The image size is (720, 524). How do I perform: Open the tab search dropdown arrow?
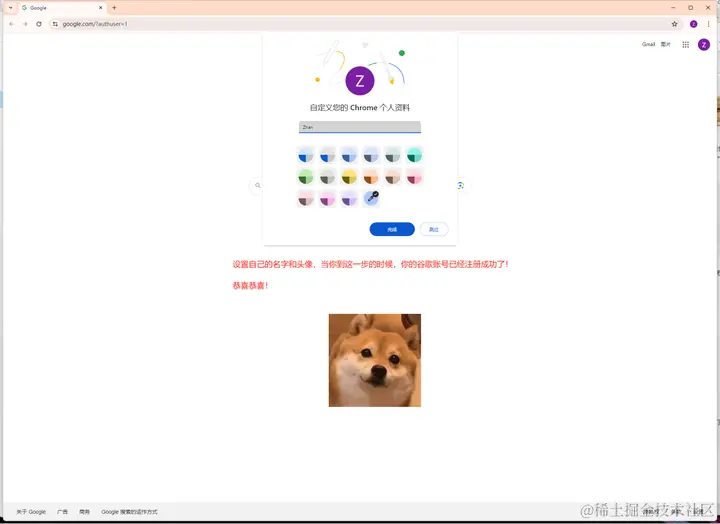click(11, 8)
